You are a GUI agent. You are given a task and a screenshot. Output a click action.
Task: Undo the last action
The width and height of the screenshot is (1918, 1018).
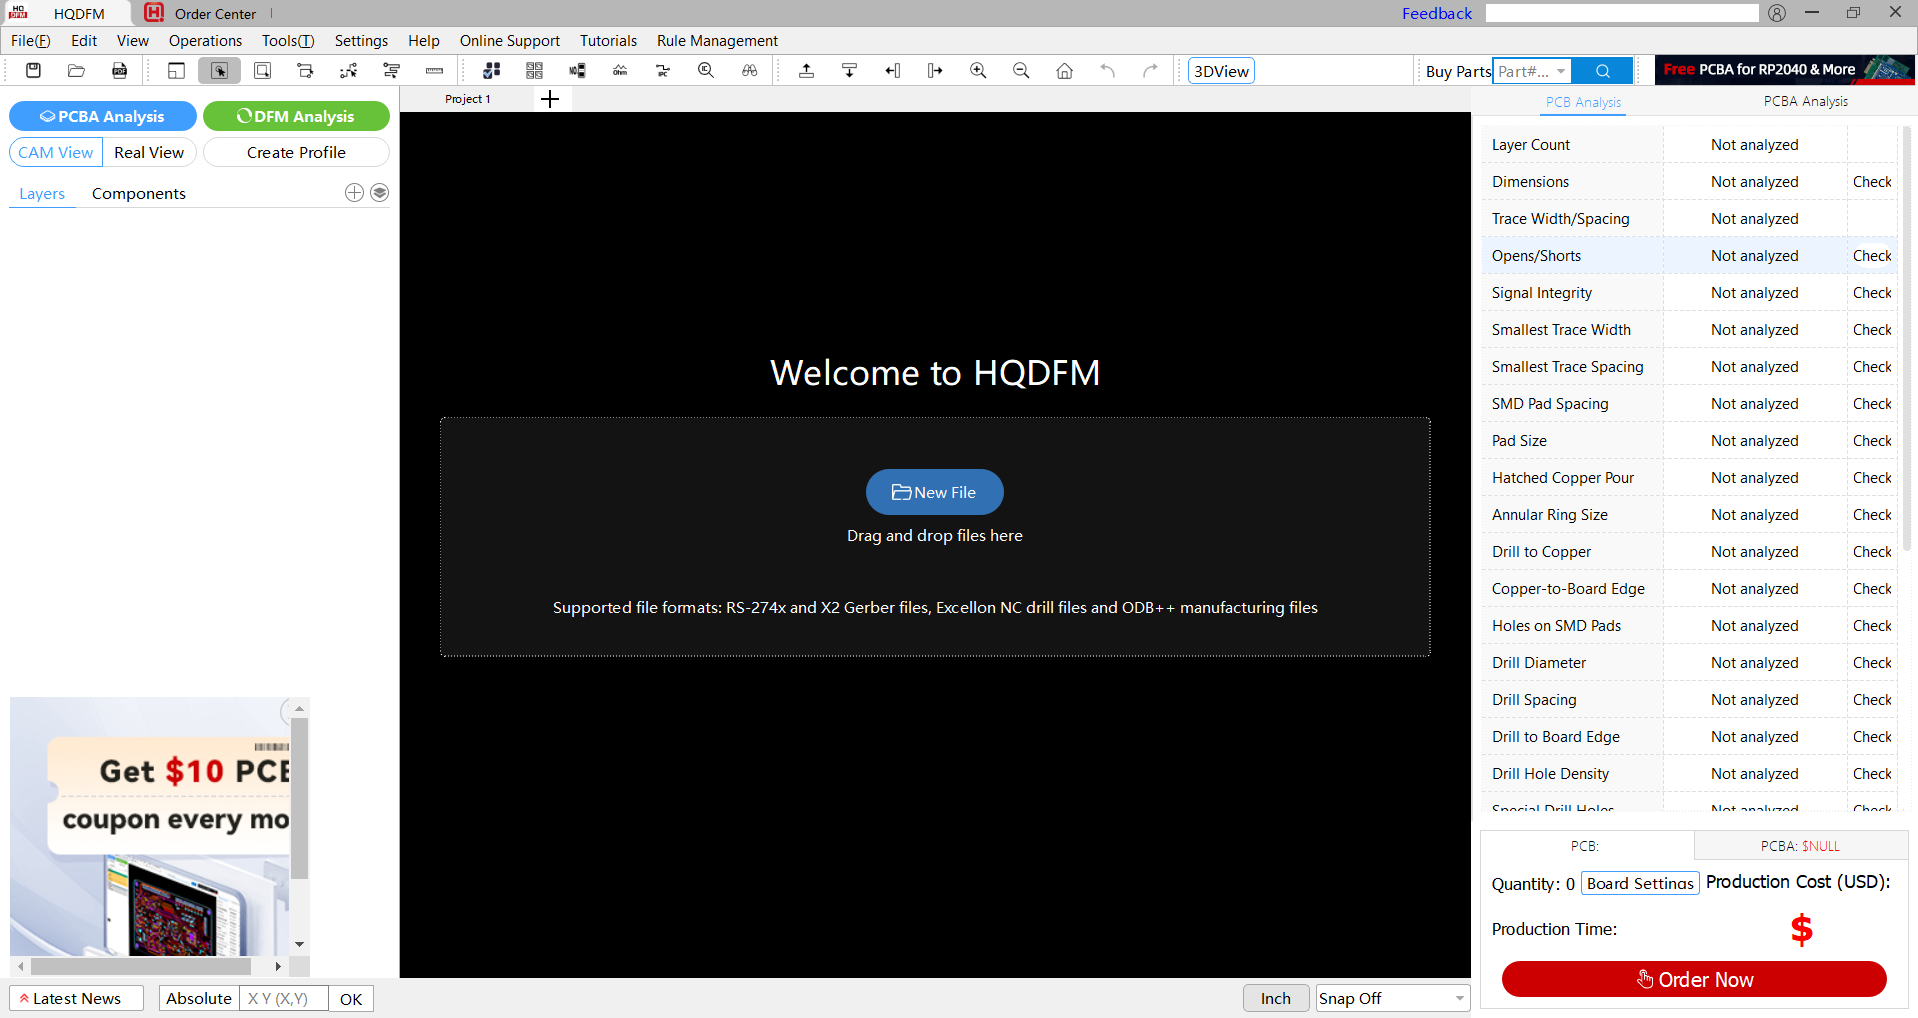point(1107,70)
